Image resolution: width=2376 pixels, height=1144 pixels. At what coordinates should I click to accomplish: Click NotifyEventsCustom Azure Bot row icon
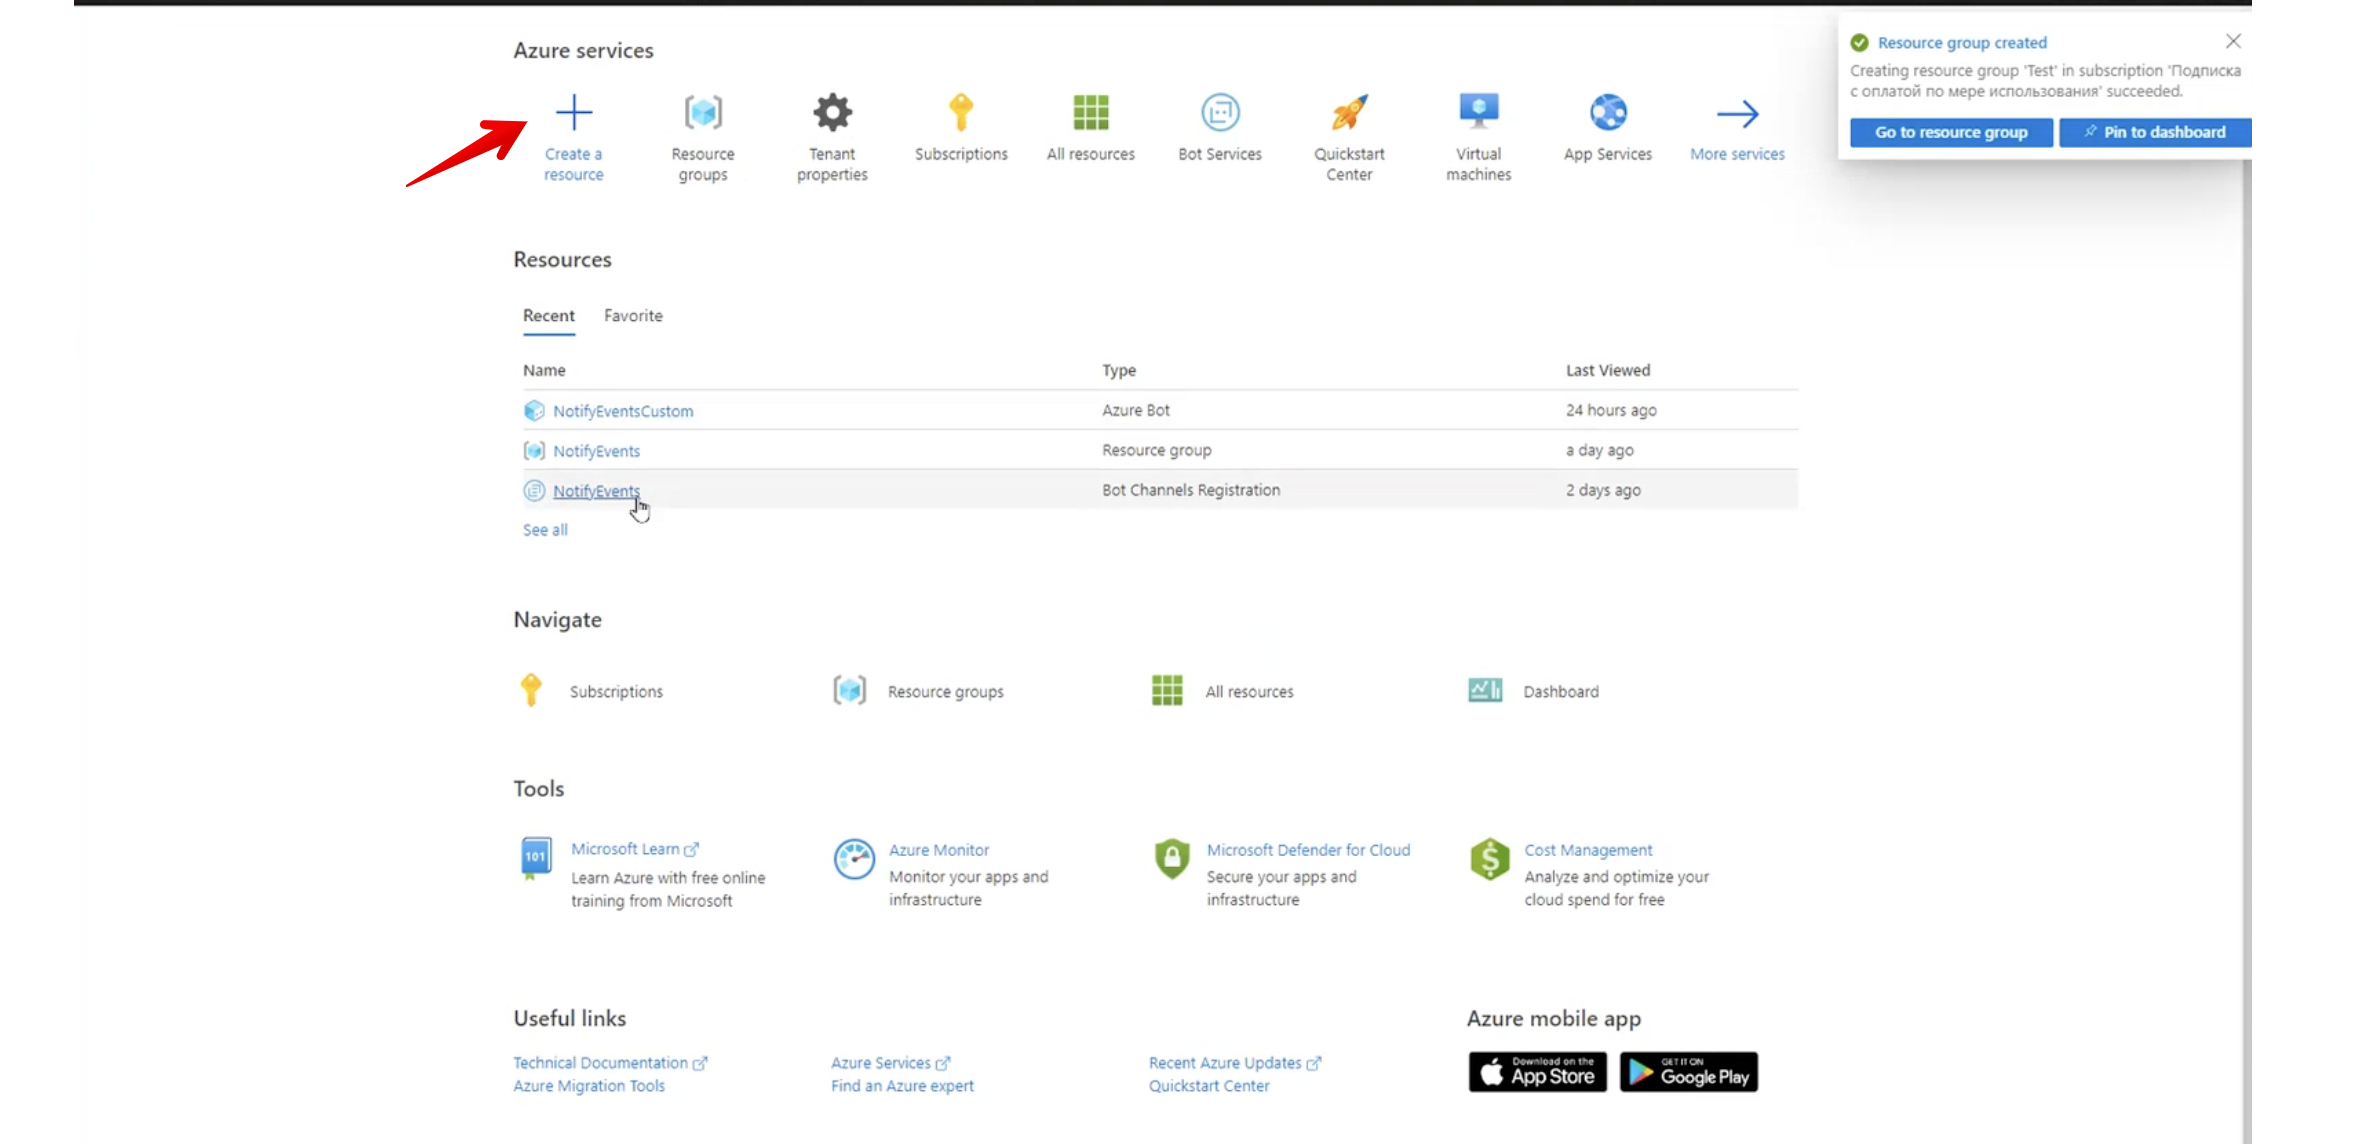tap(534, 411)
